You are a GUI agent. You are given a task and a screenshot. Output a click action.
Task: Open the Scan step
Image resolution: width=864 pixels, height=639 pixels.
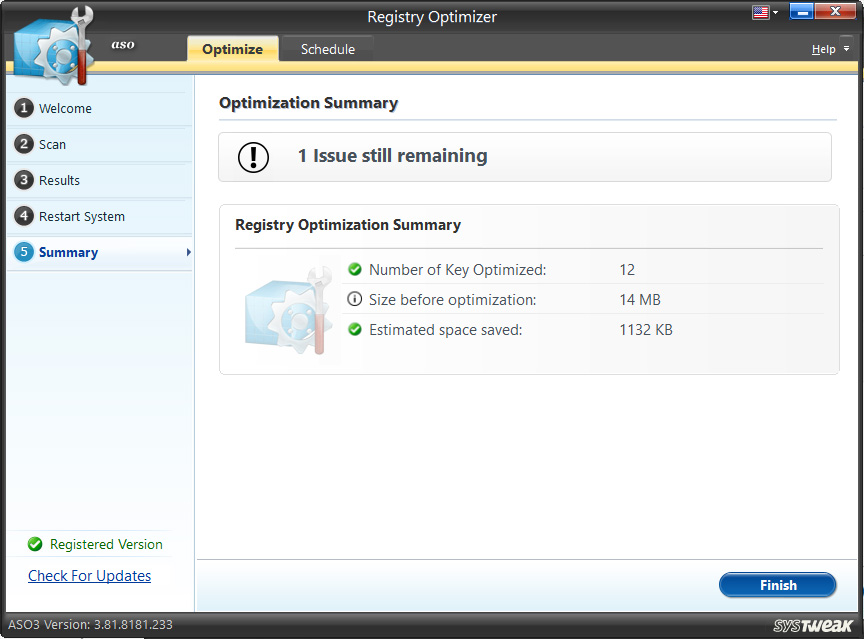point(50,144)
